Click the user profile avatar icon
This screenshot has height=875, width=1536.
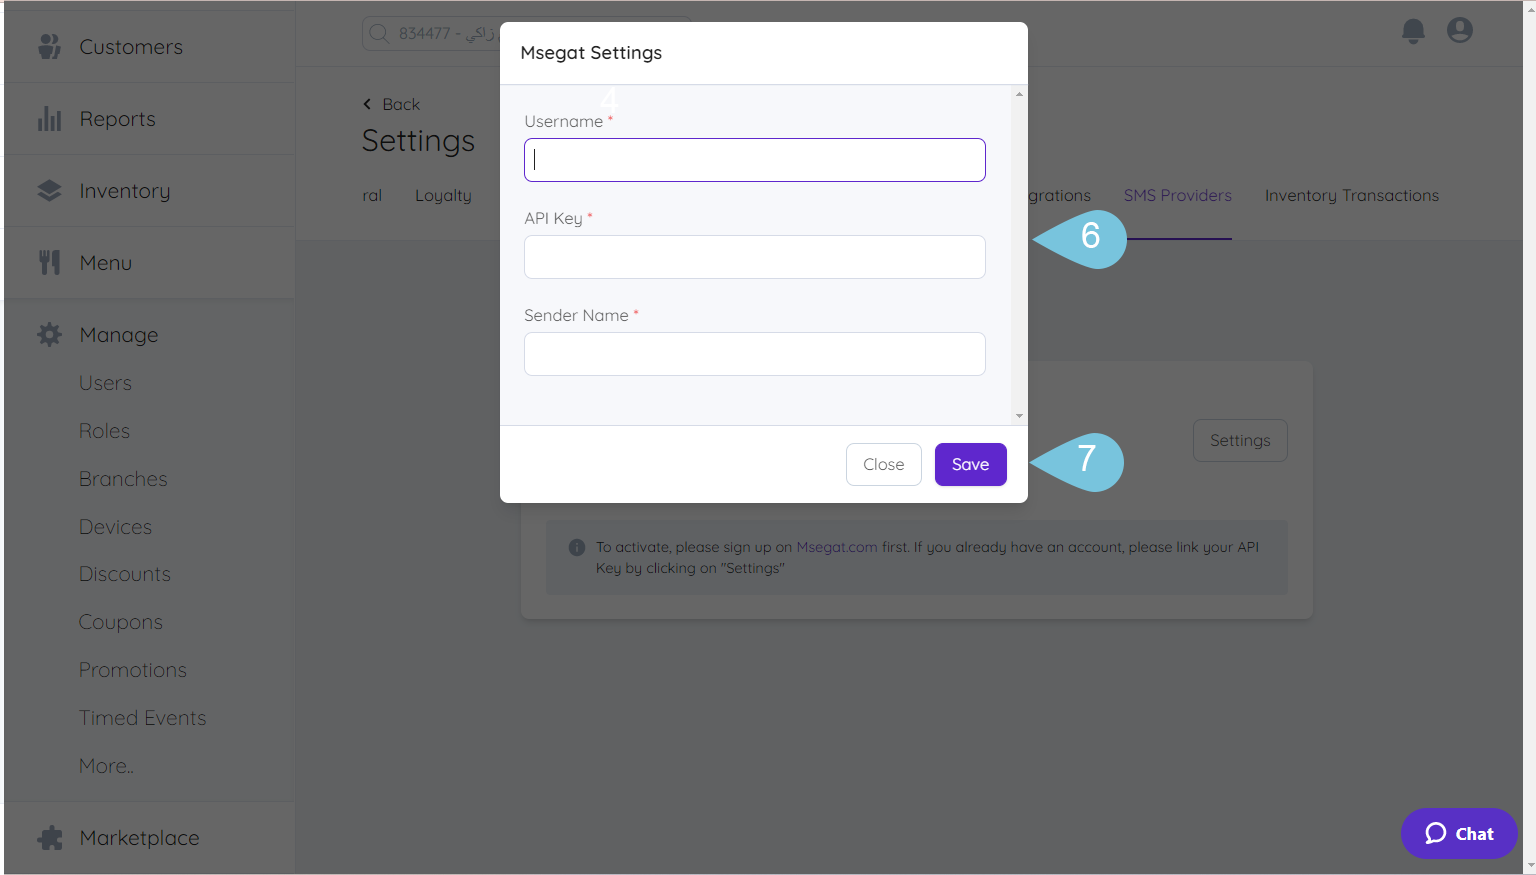pos(1460,30)
